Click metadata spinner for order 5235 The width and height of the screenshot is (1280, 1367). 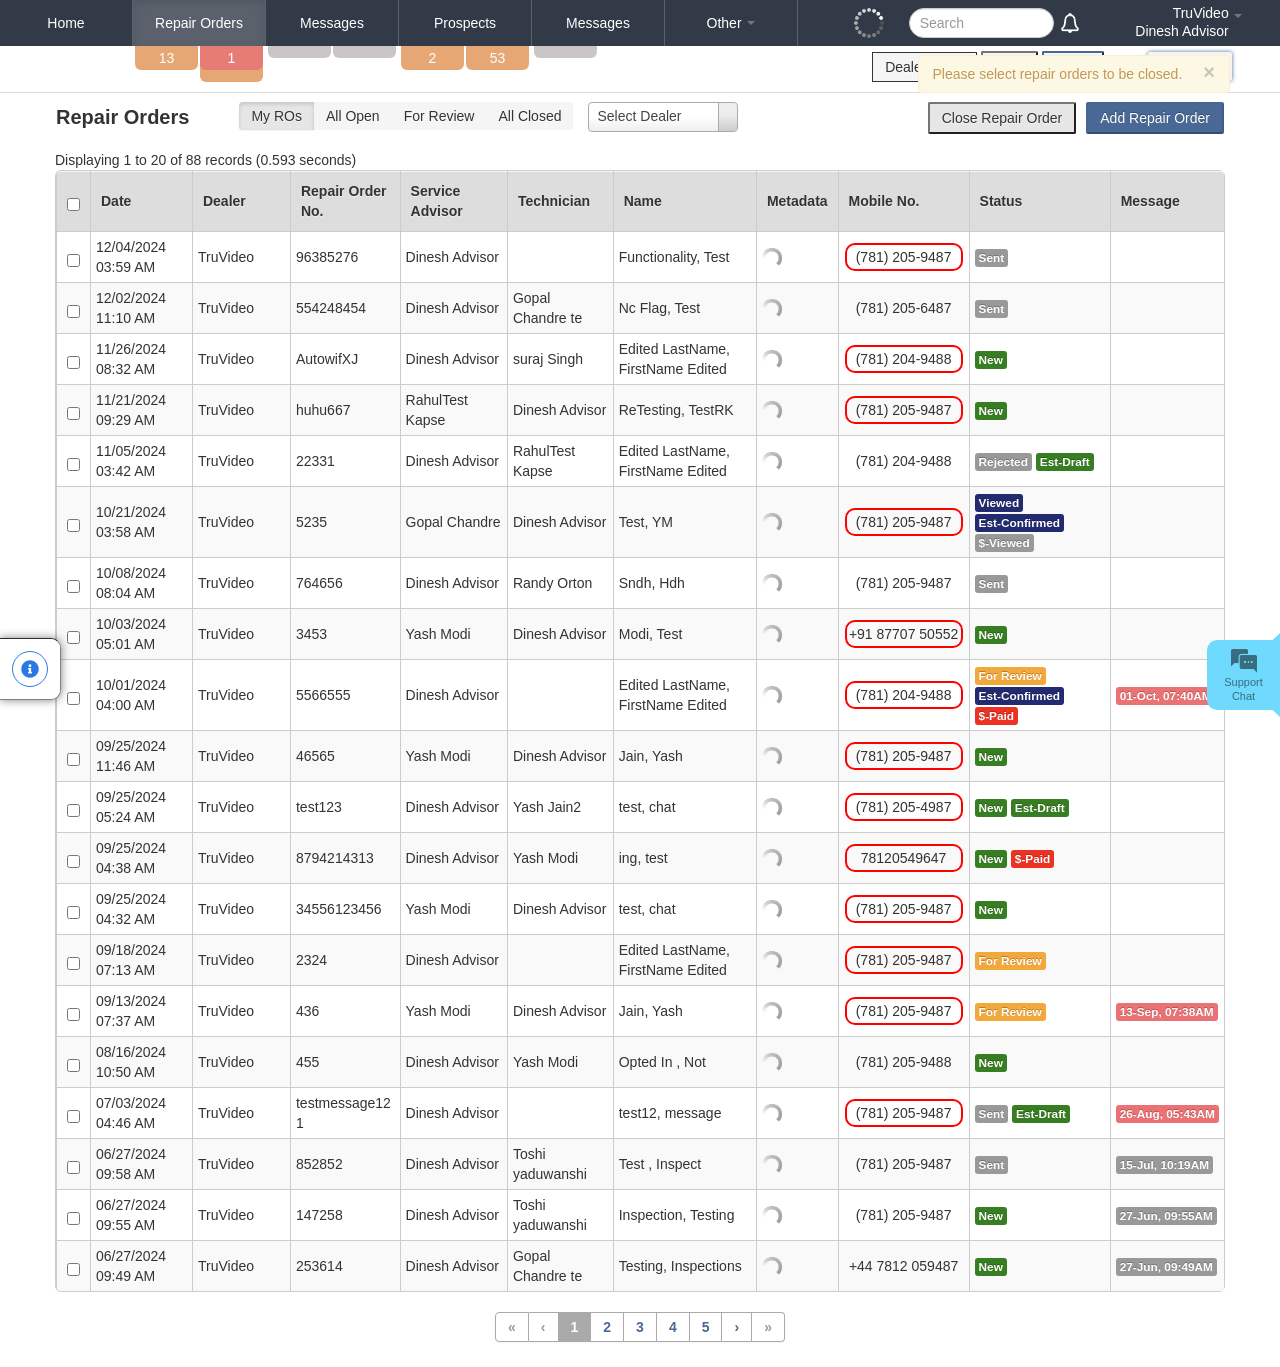772,522
